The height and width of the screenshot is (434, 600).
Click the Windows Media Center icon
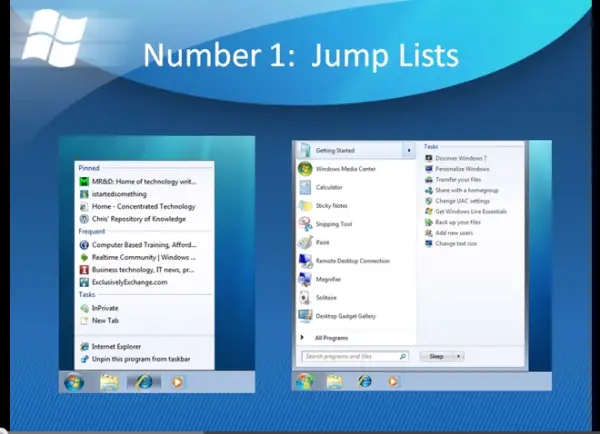tap(305, 169)
